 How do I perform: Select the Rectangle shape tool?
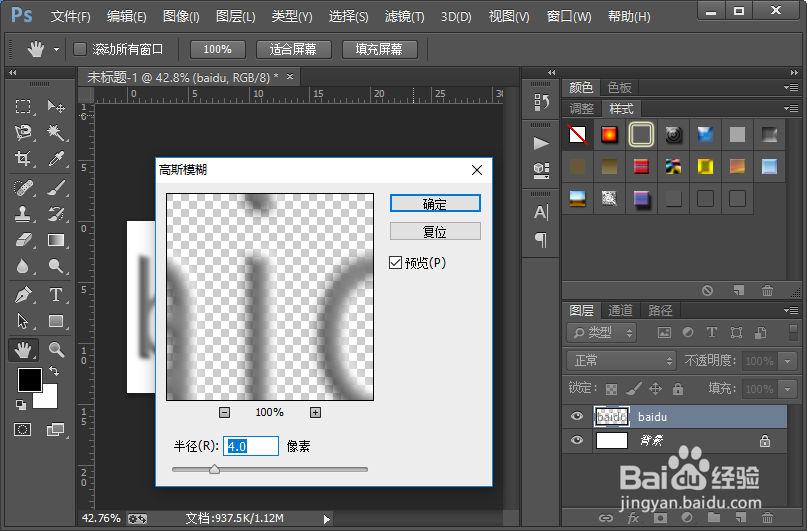coord(56,321)
